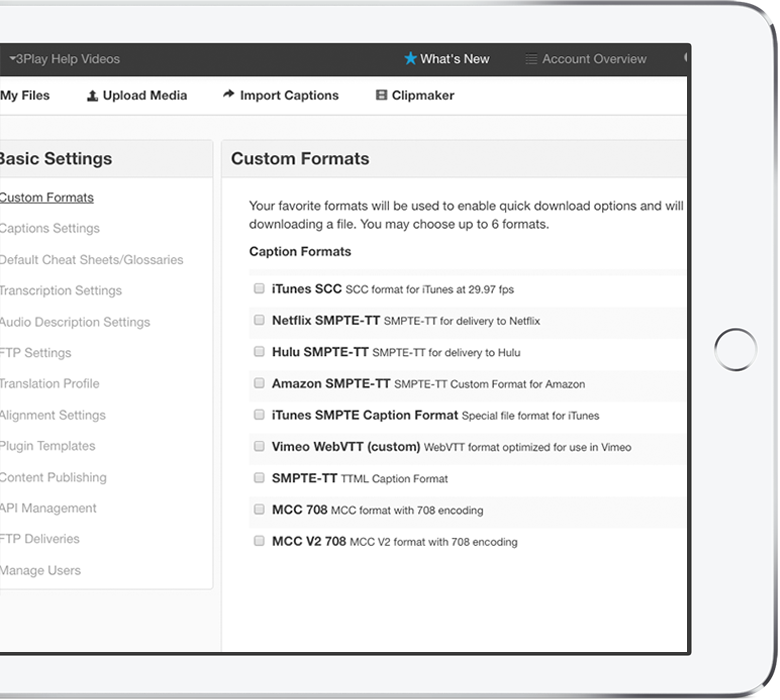Click the Caption Formats heading

coord(300,251)
